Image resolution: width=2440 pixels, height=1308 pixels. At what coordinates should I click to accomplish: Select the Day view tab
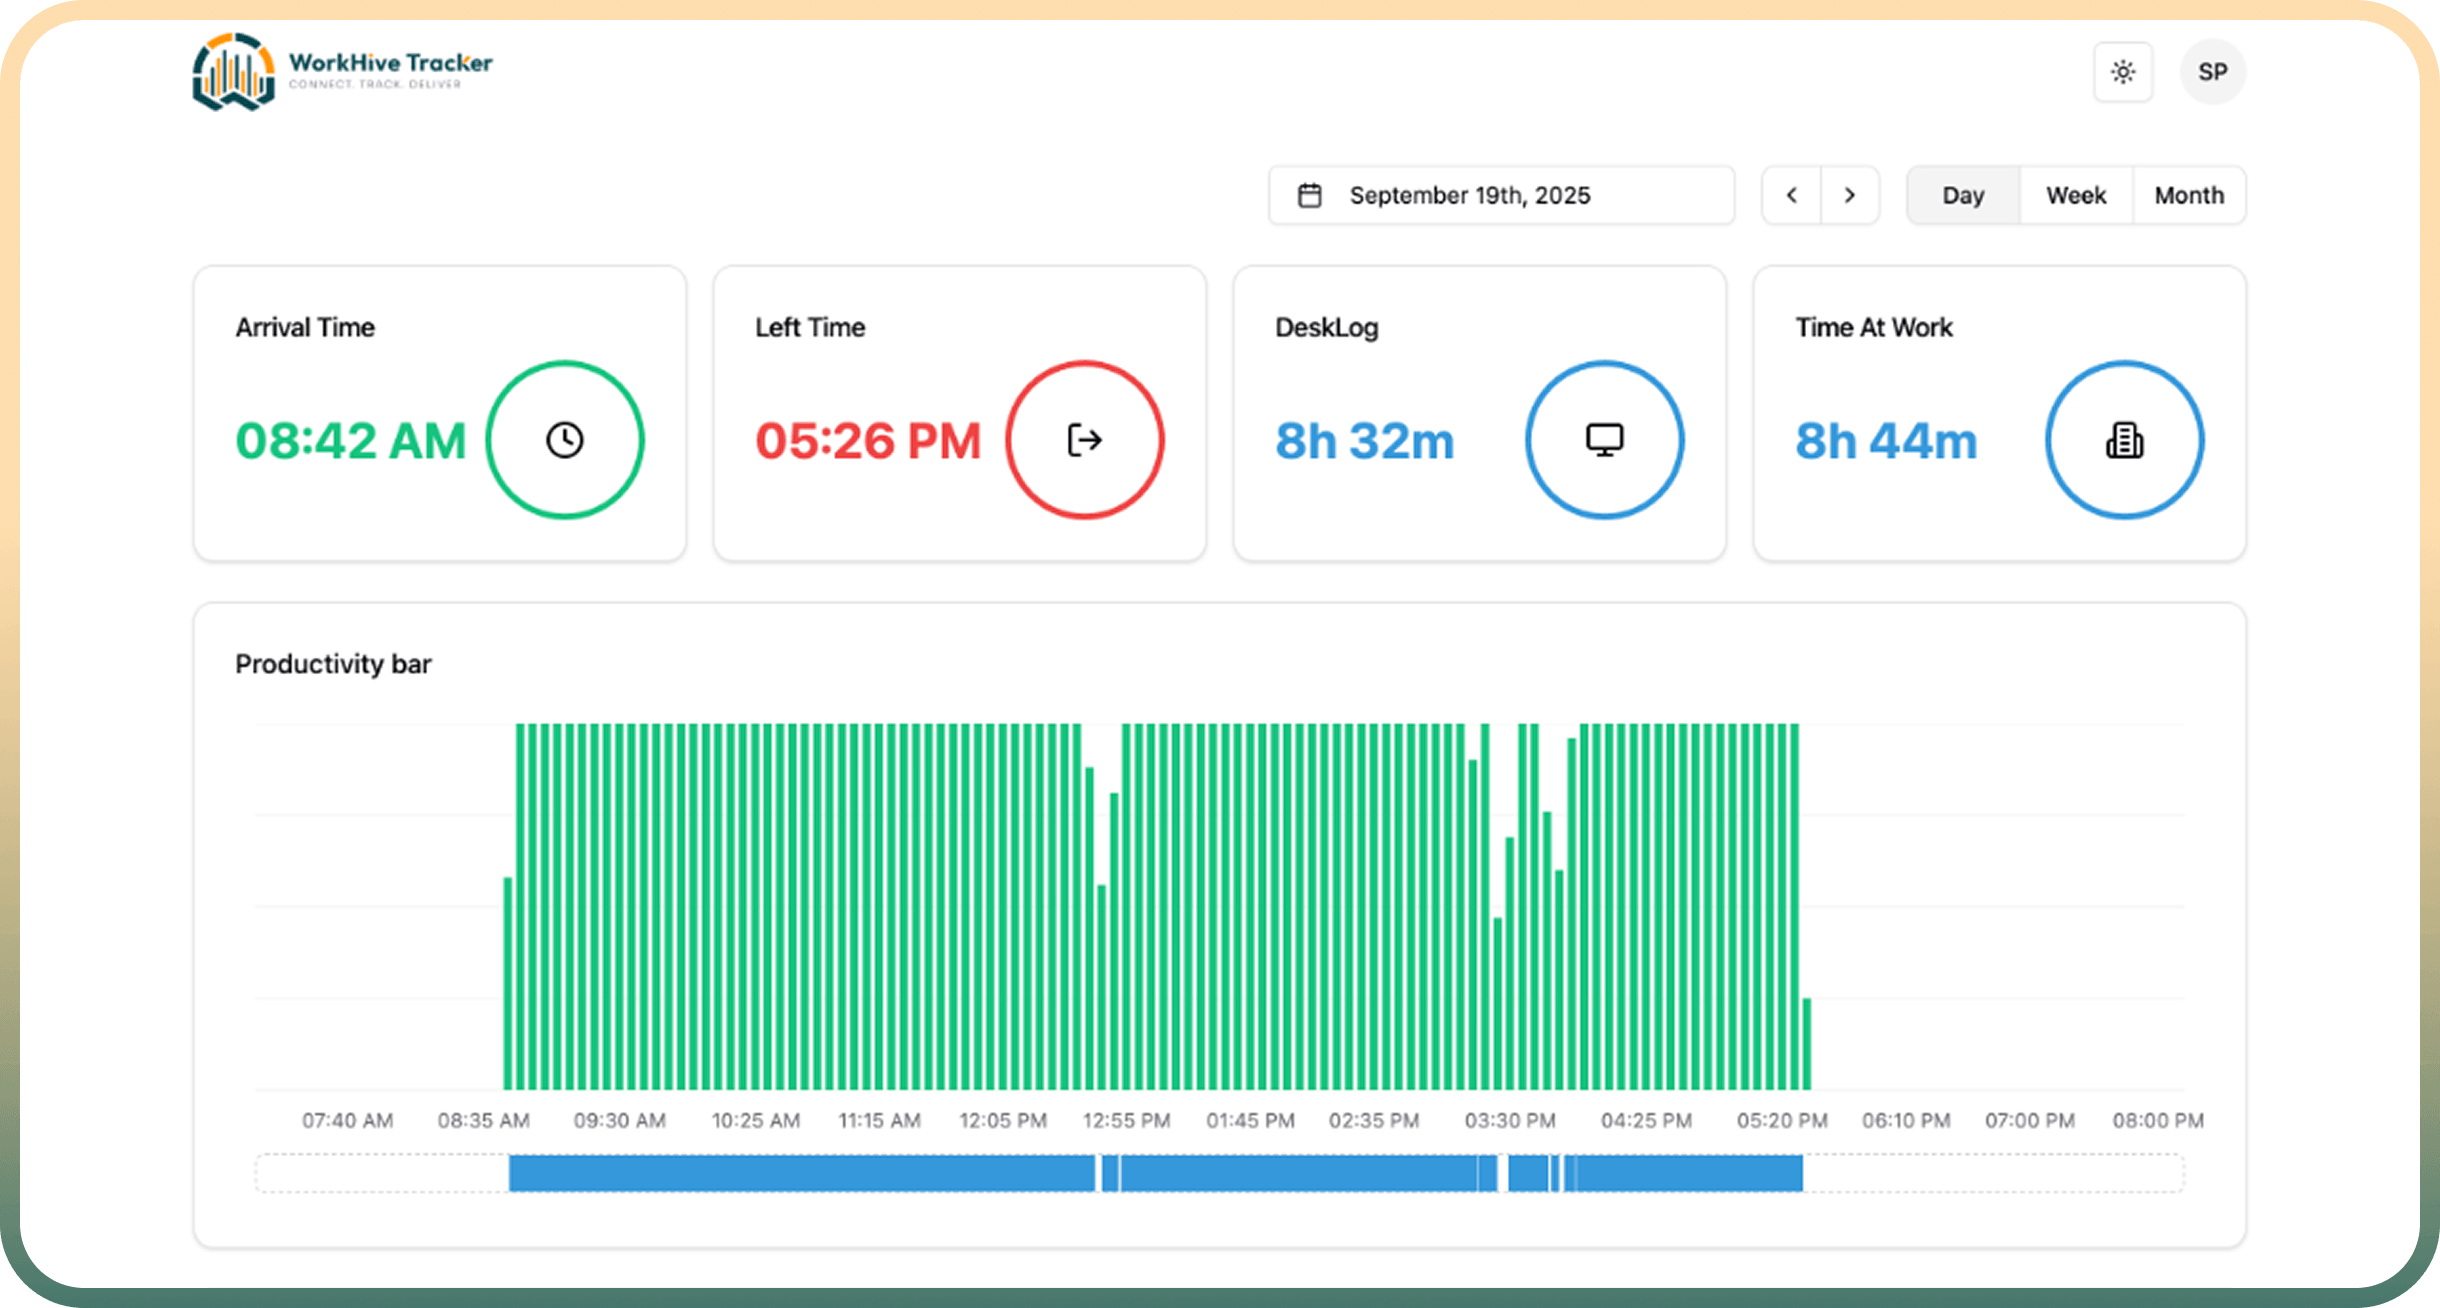1963,195
